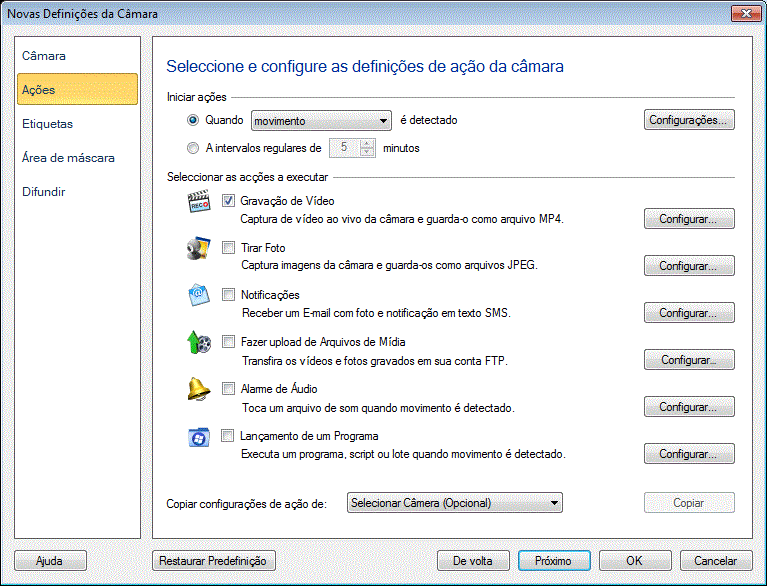Viewport: 767px width, 586px height.
Task: Open the 'movimento' detection dropdown
Action: point(320,121)
